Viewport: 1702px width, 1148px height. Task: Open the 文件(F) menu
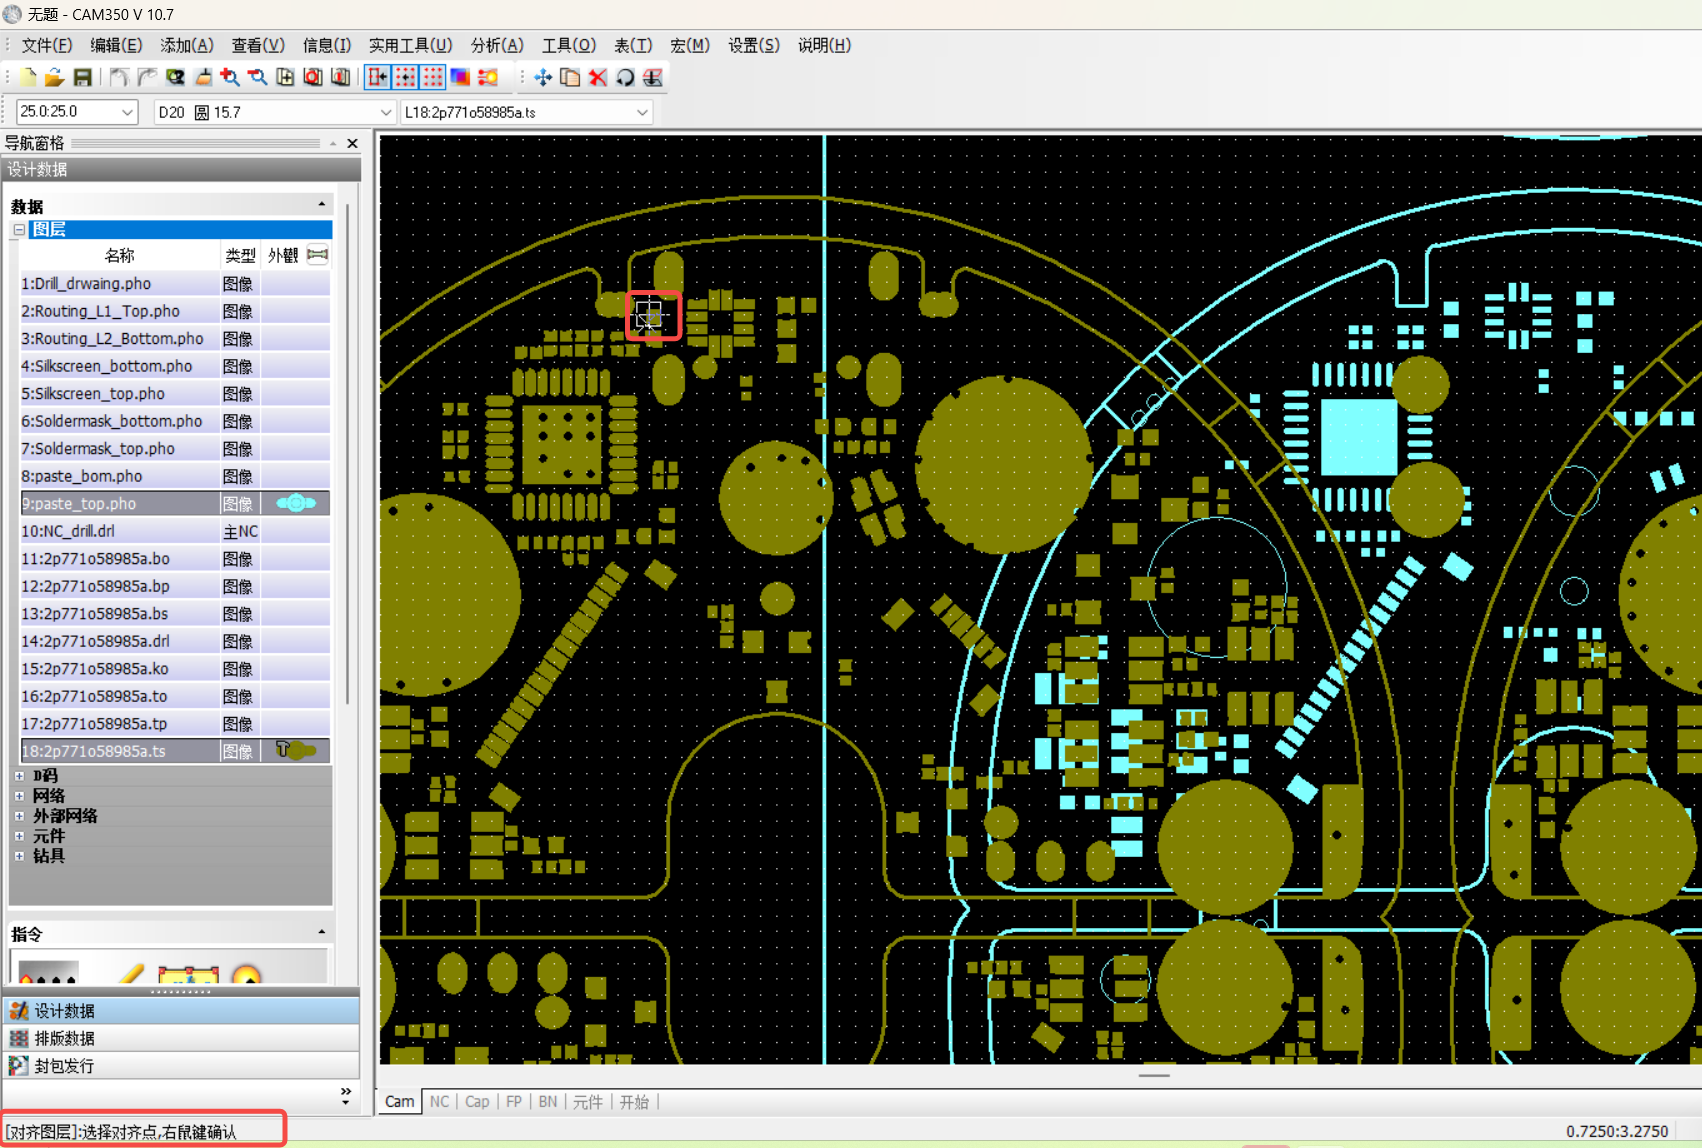point(46,45)
